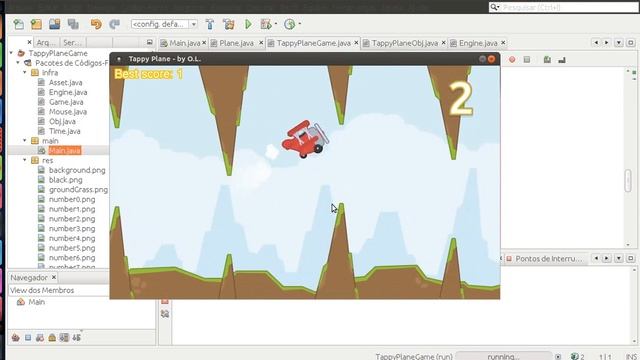The height and width of the screenshot is (360, 640).
Task: Toggle sort by name button in Navigator
Action: tap(76, 337)
